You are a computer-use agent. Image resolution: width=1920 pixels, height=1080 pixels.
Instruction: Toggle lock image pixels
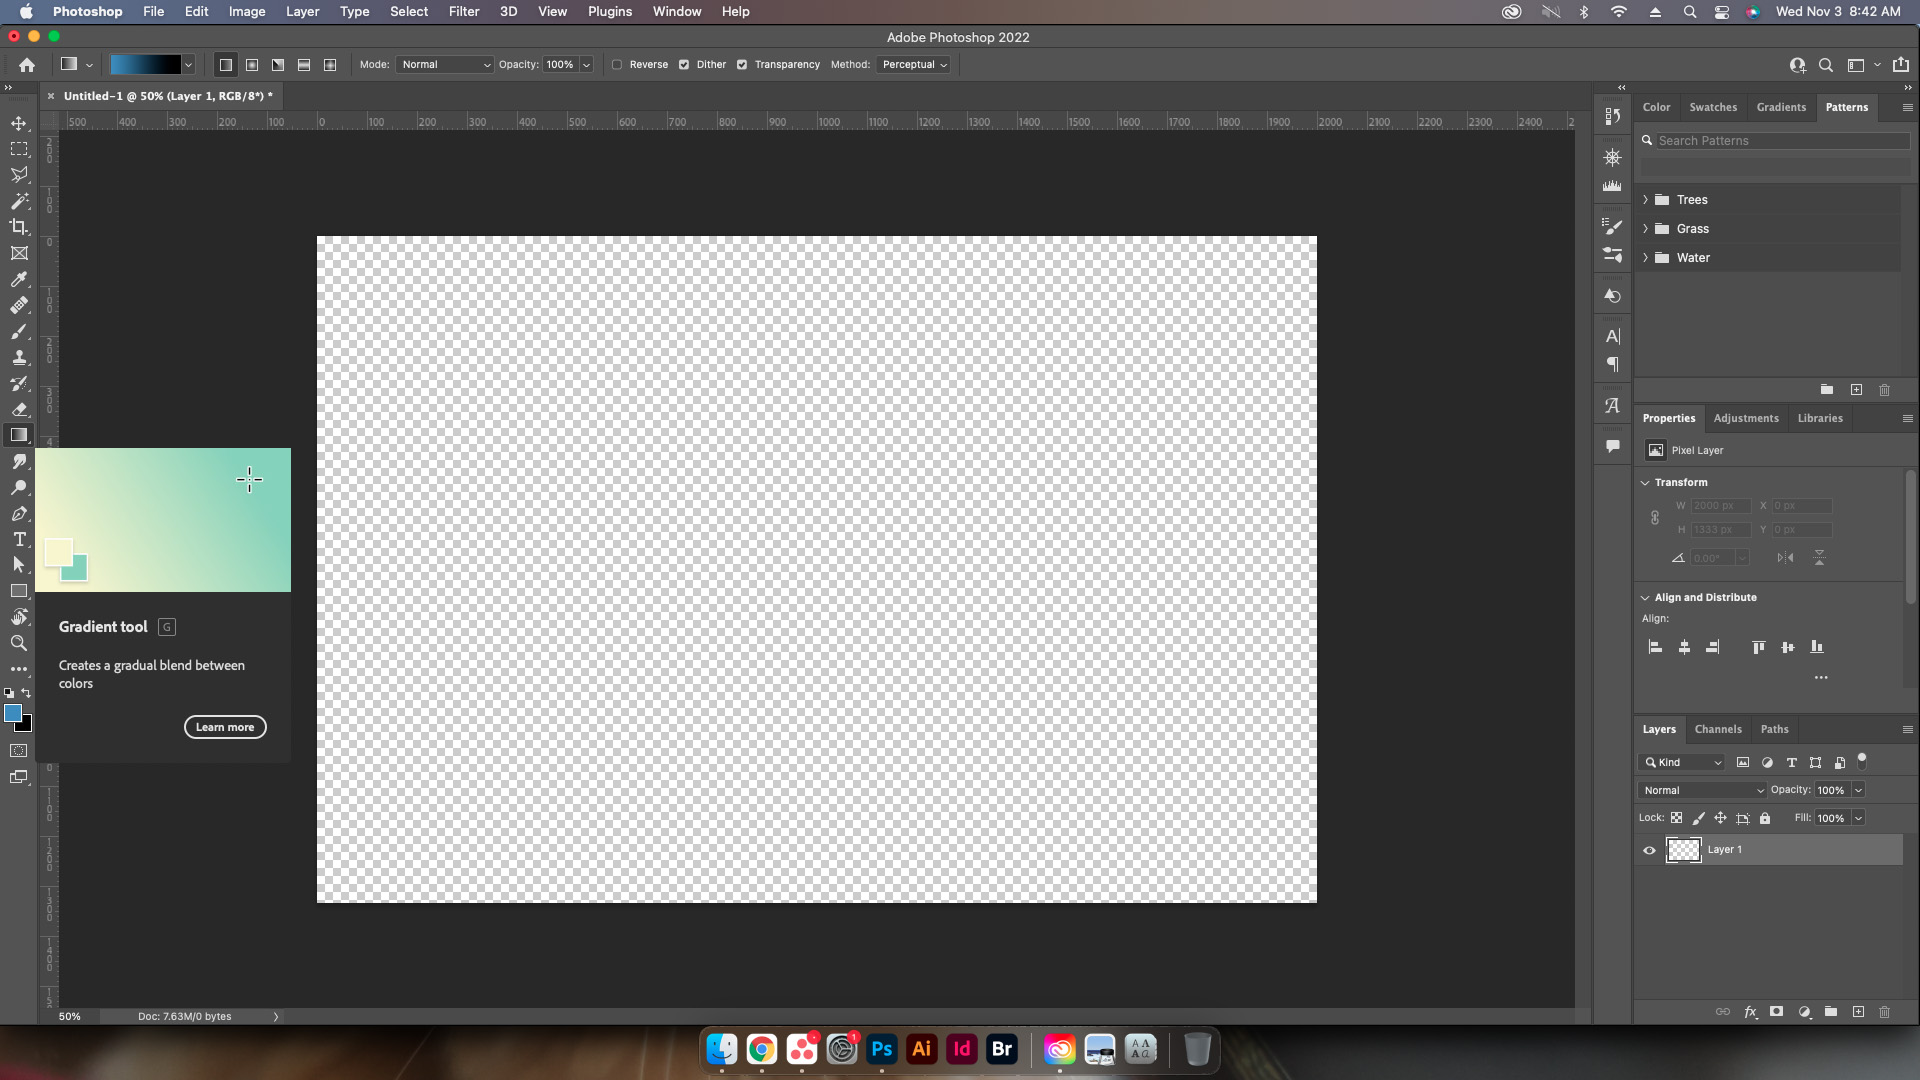(1699, 818)
